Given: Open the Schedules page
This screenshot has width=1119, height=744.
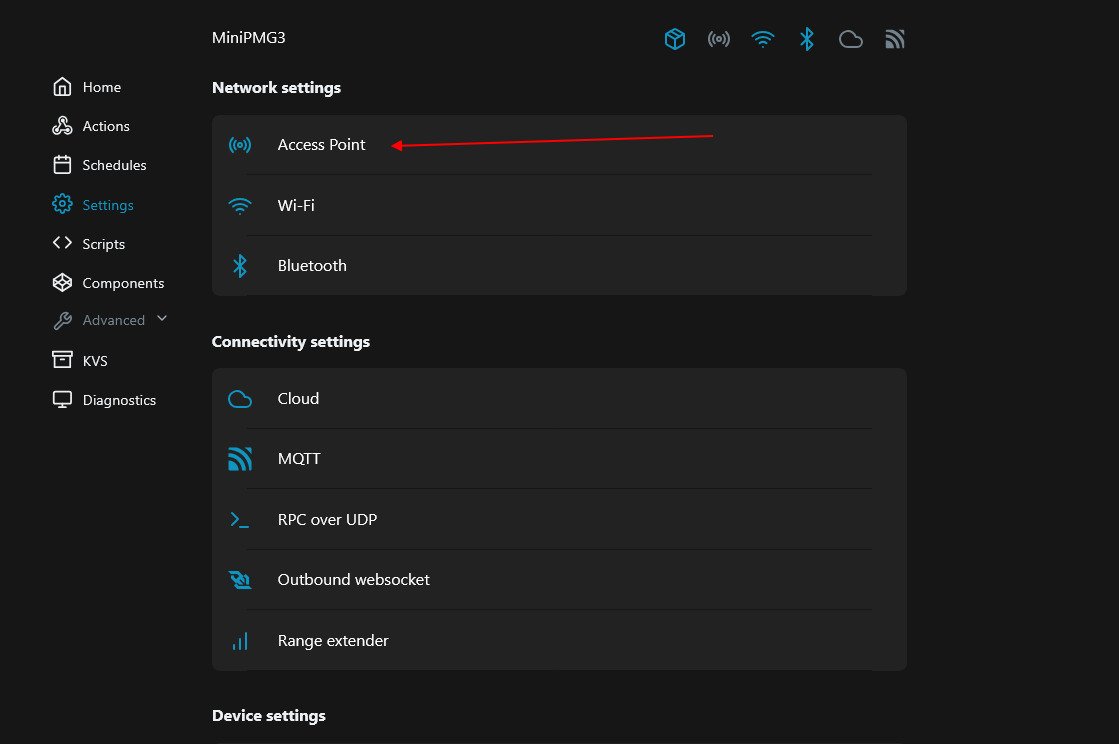Looking at the screenshot, I should click(113, 166).
